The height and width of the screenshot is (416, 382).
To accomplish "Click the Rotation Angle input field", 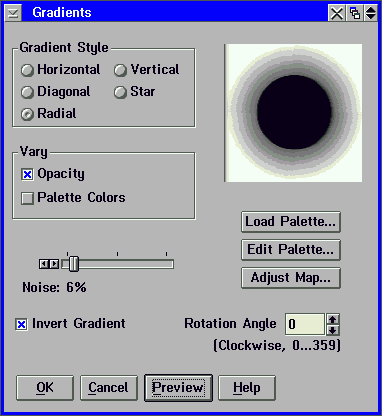I will (x=305, y=324).
